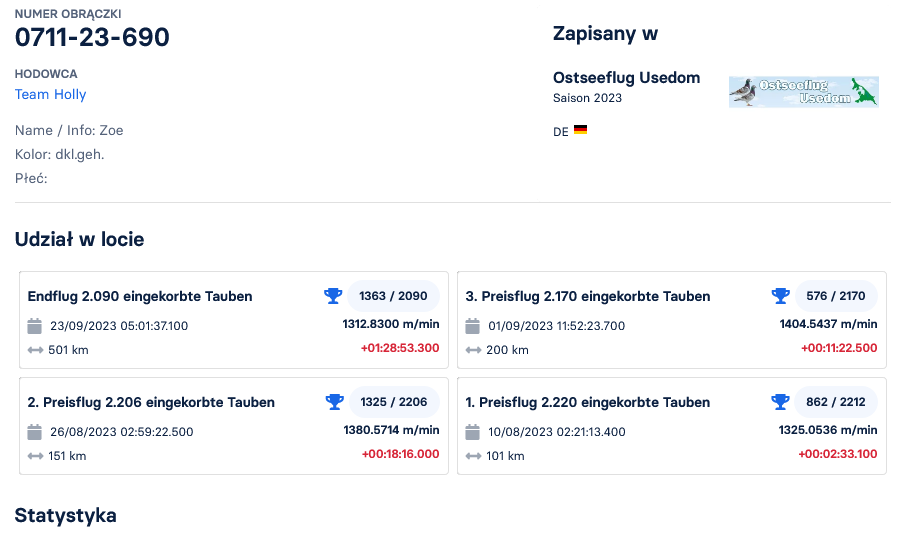Open Endflug 2.090 eingekorbte Tauben flight
This screenshot has height=550, width=917.
[x=140, y=297]
